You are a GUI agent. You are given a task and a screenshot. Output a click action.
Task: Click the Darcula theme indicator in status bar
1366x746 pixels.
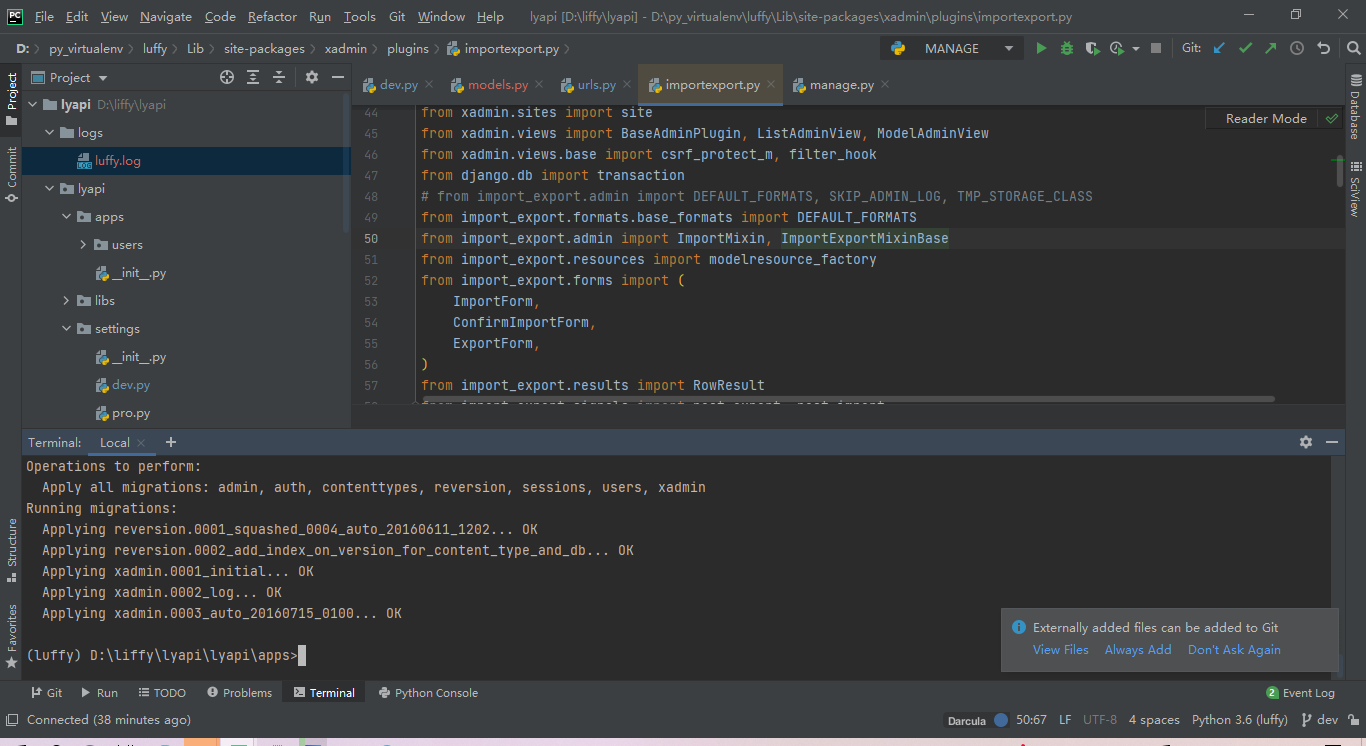(x=966, y=720)
